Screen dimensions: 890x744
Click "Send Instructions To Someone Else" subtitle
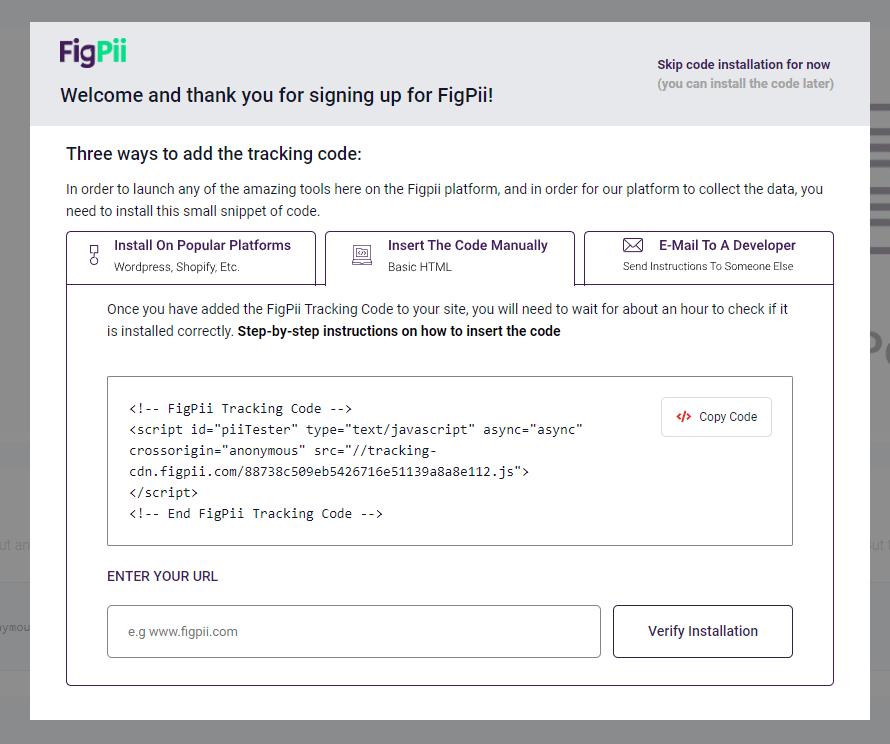pos(708,266)
